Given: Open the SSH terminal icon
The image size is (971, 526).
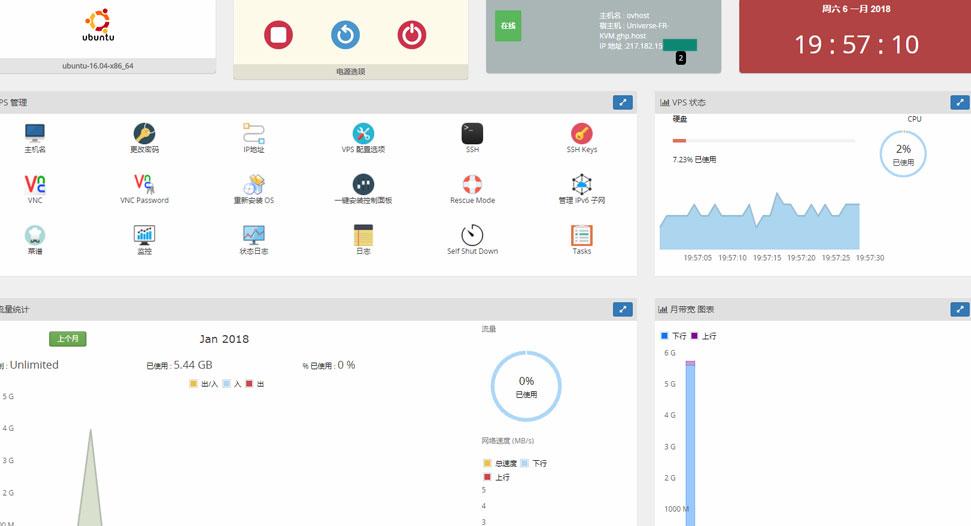Looking at the screenshot, I should click(x=472, y=134).
